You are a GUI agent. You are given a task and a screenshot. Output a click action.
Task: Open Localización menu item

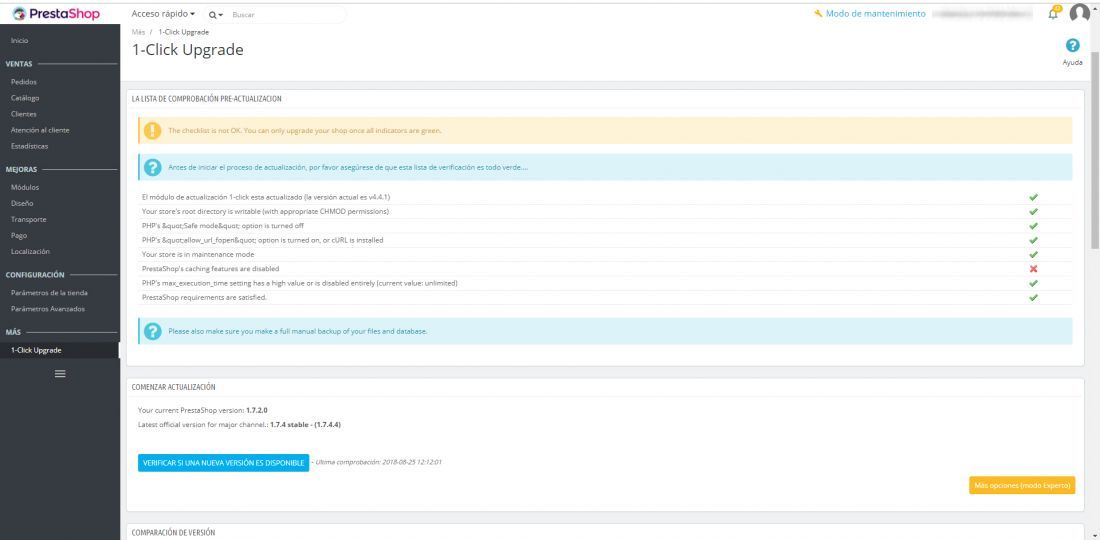point(30,251)
